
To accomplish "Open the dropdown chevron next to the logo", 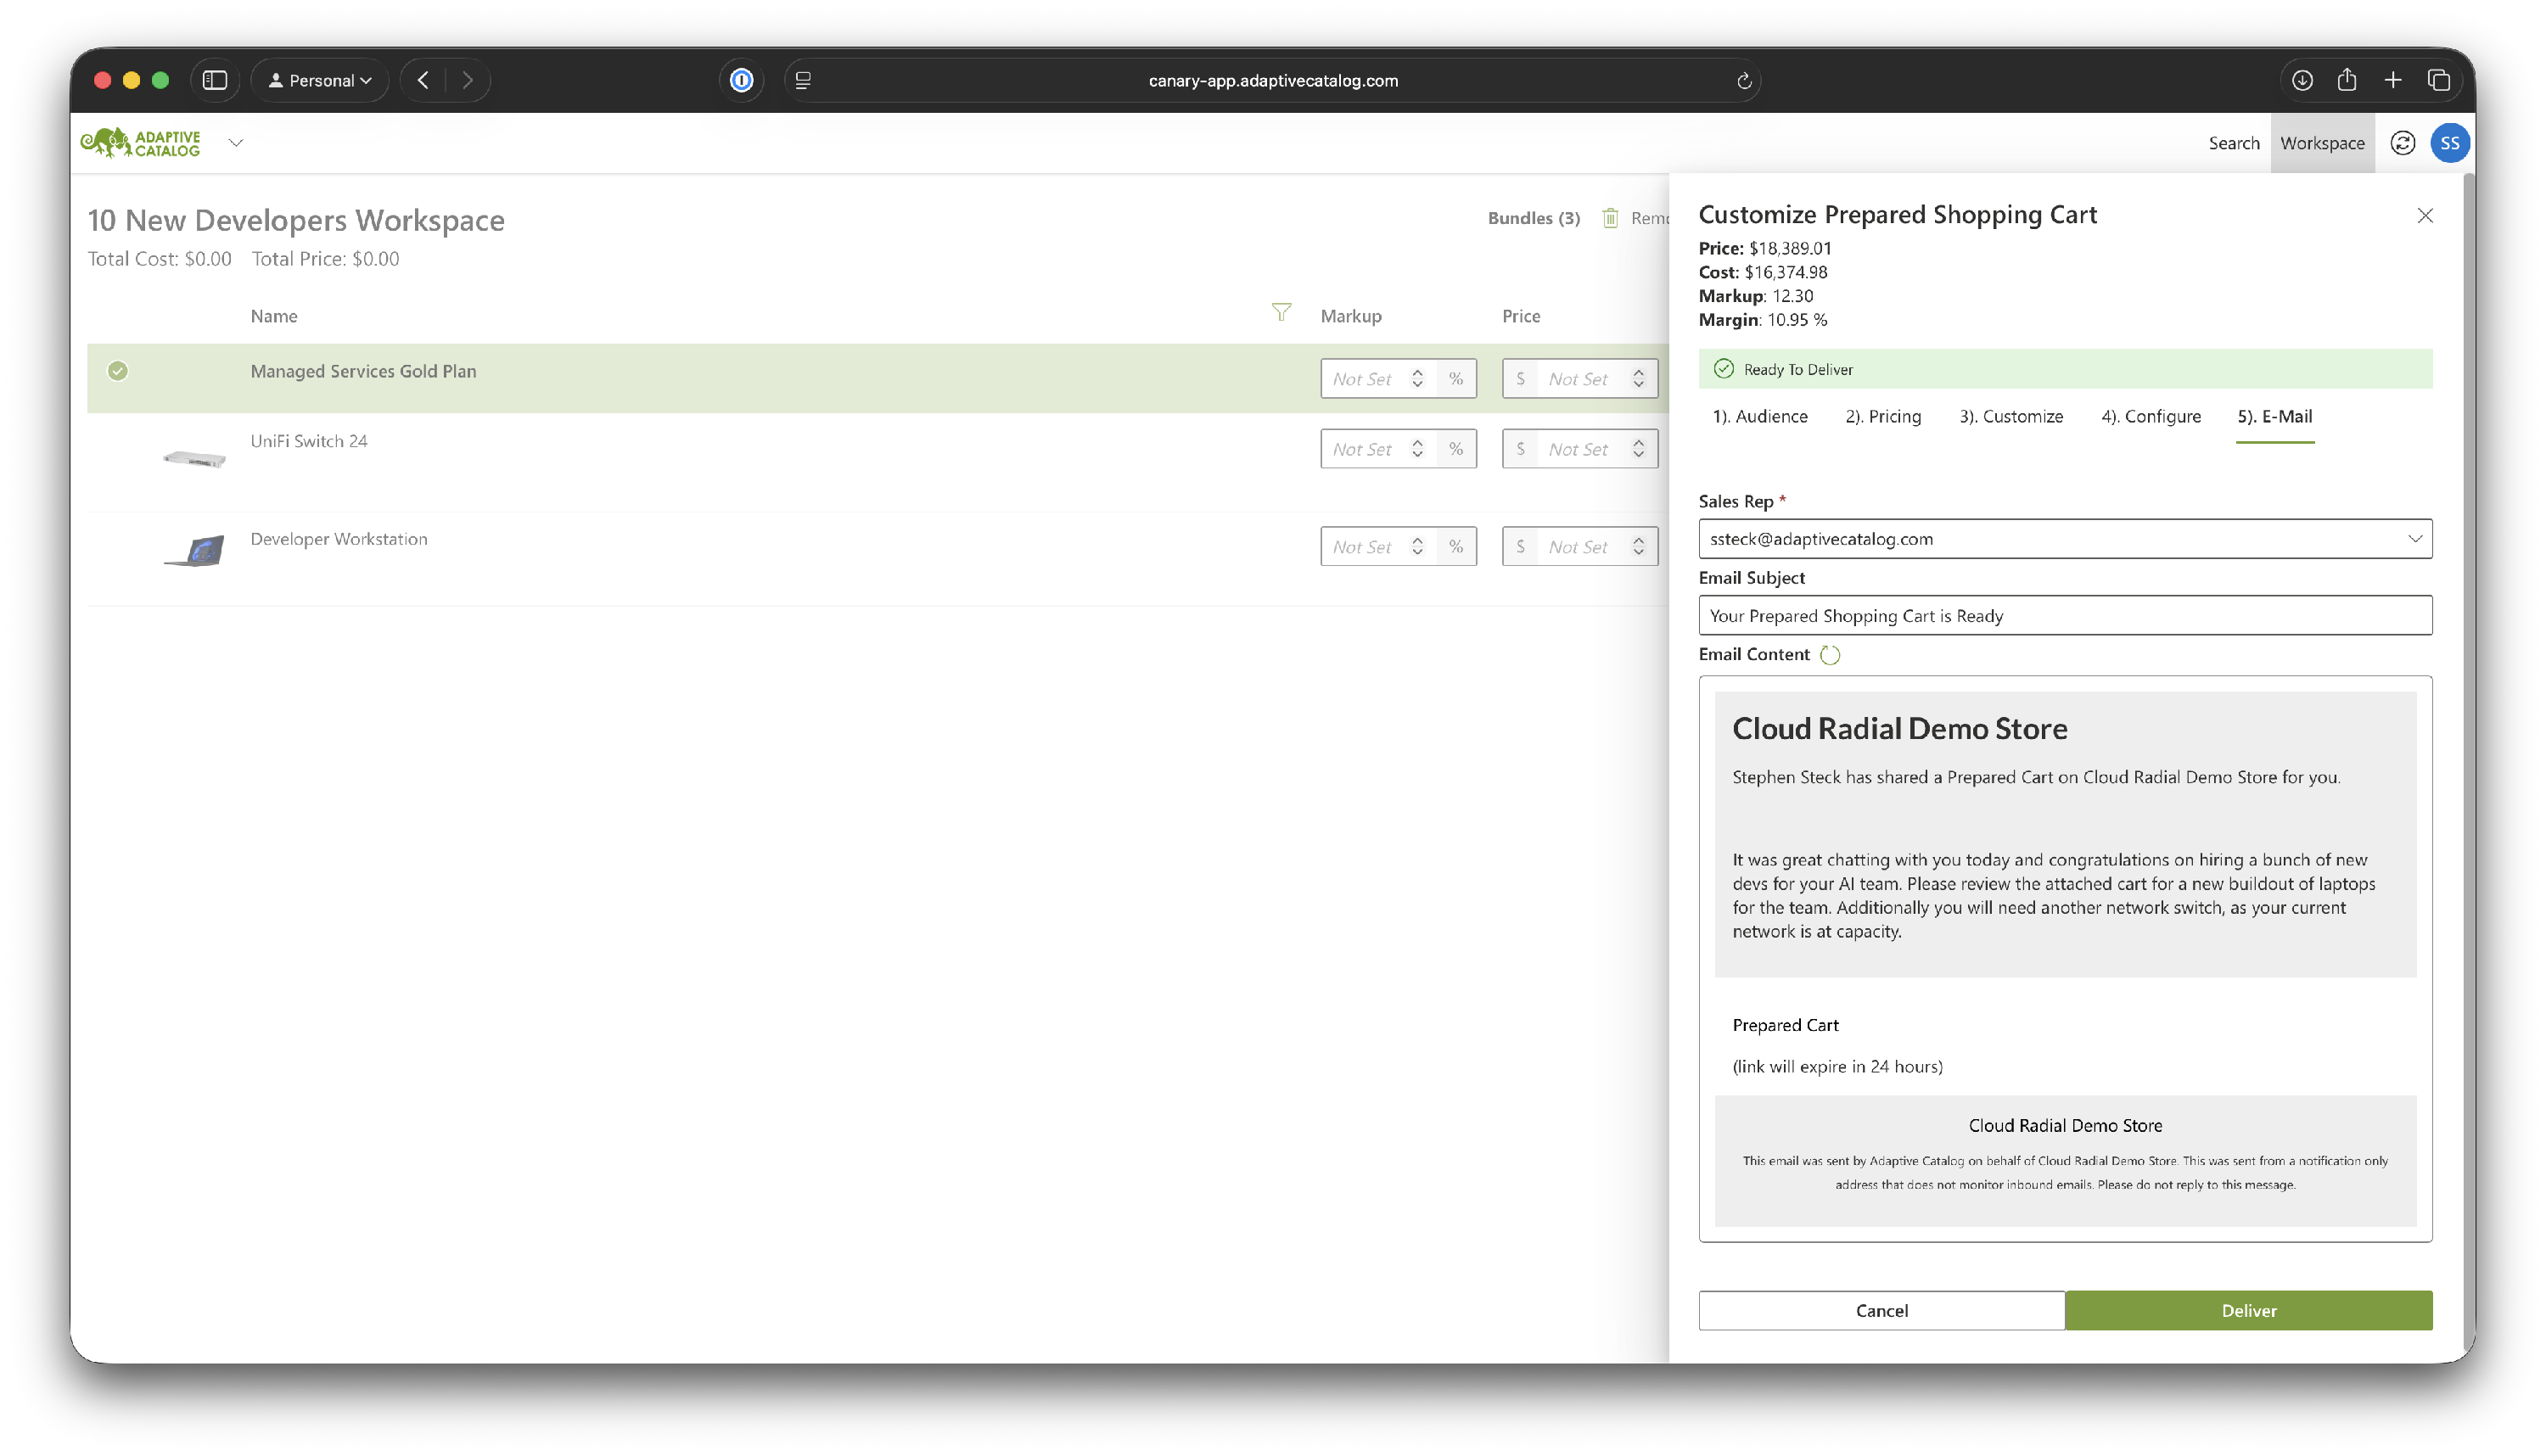I will click(236, 143).
